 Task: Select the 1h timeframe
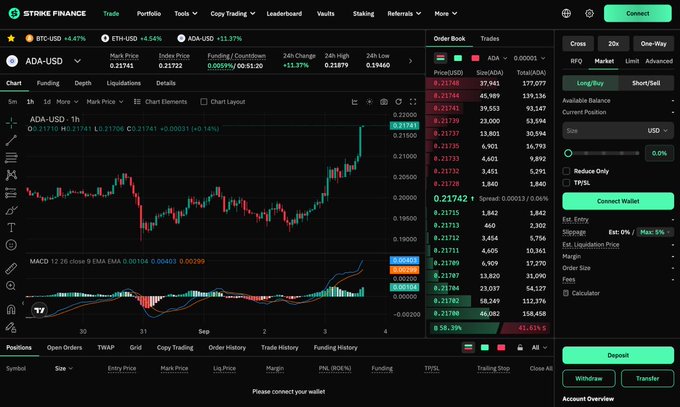pos(30,102)
